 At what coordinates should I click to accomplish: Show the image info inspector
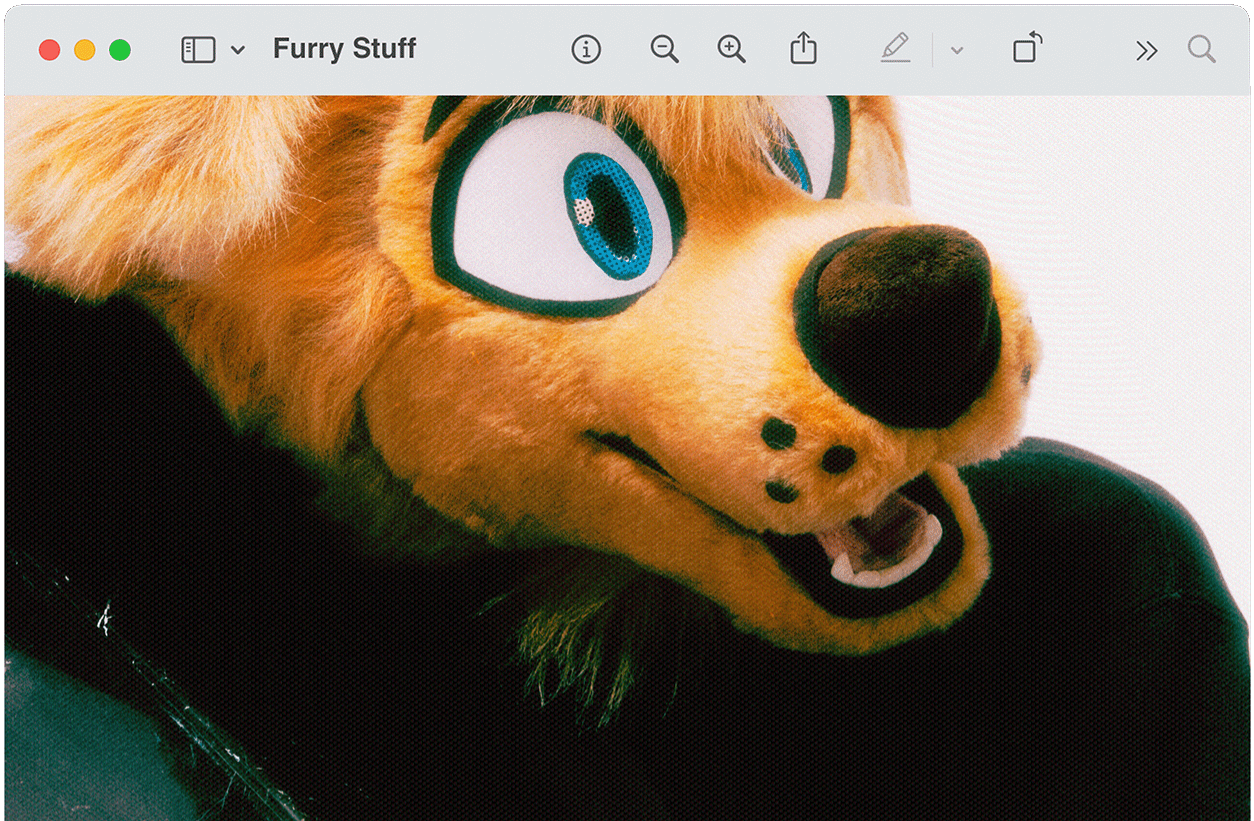pyautogui.click(x=586, y=49)
